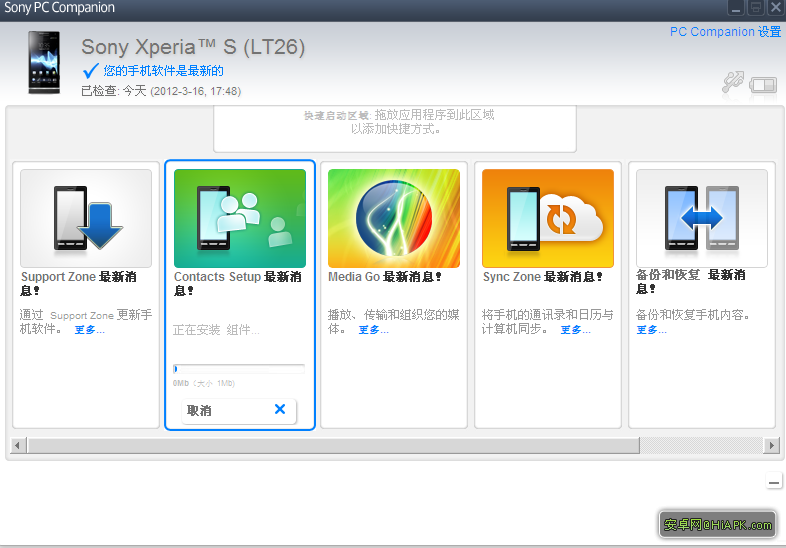786x548 pixels.
Task: Click the scrollbar left arrow
Action: coord(18,445)
